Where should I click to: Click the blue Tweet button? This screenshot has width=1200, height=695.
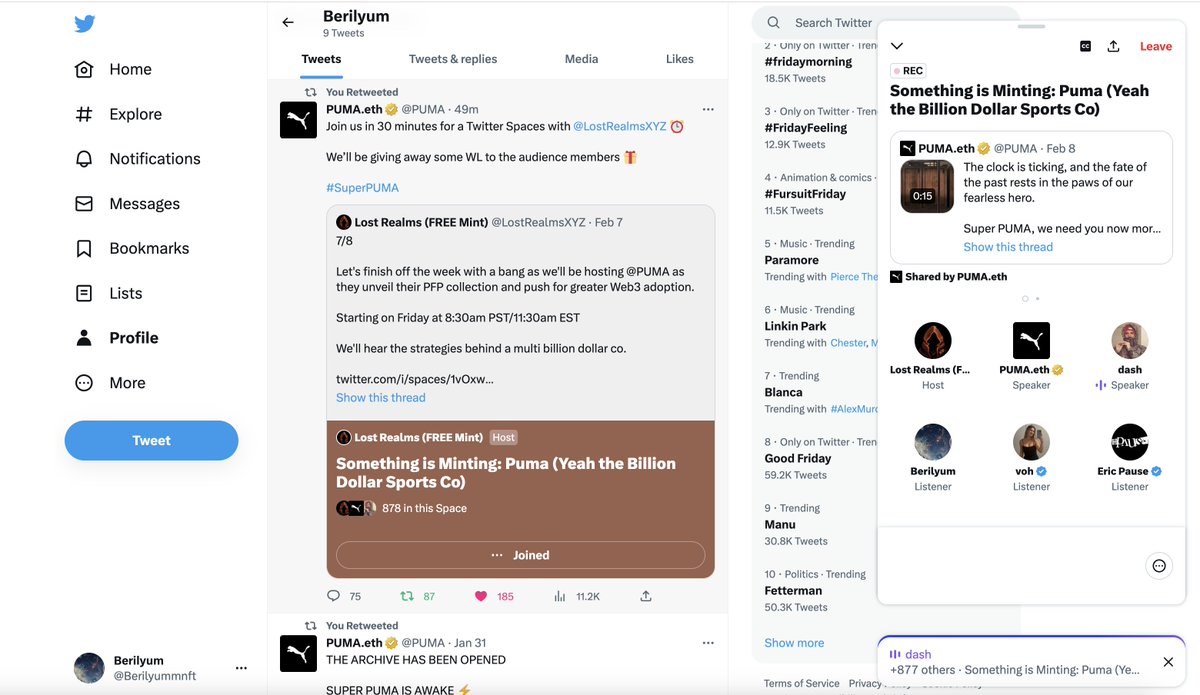(151, 440)
